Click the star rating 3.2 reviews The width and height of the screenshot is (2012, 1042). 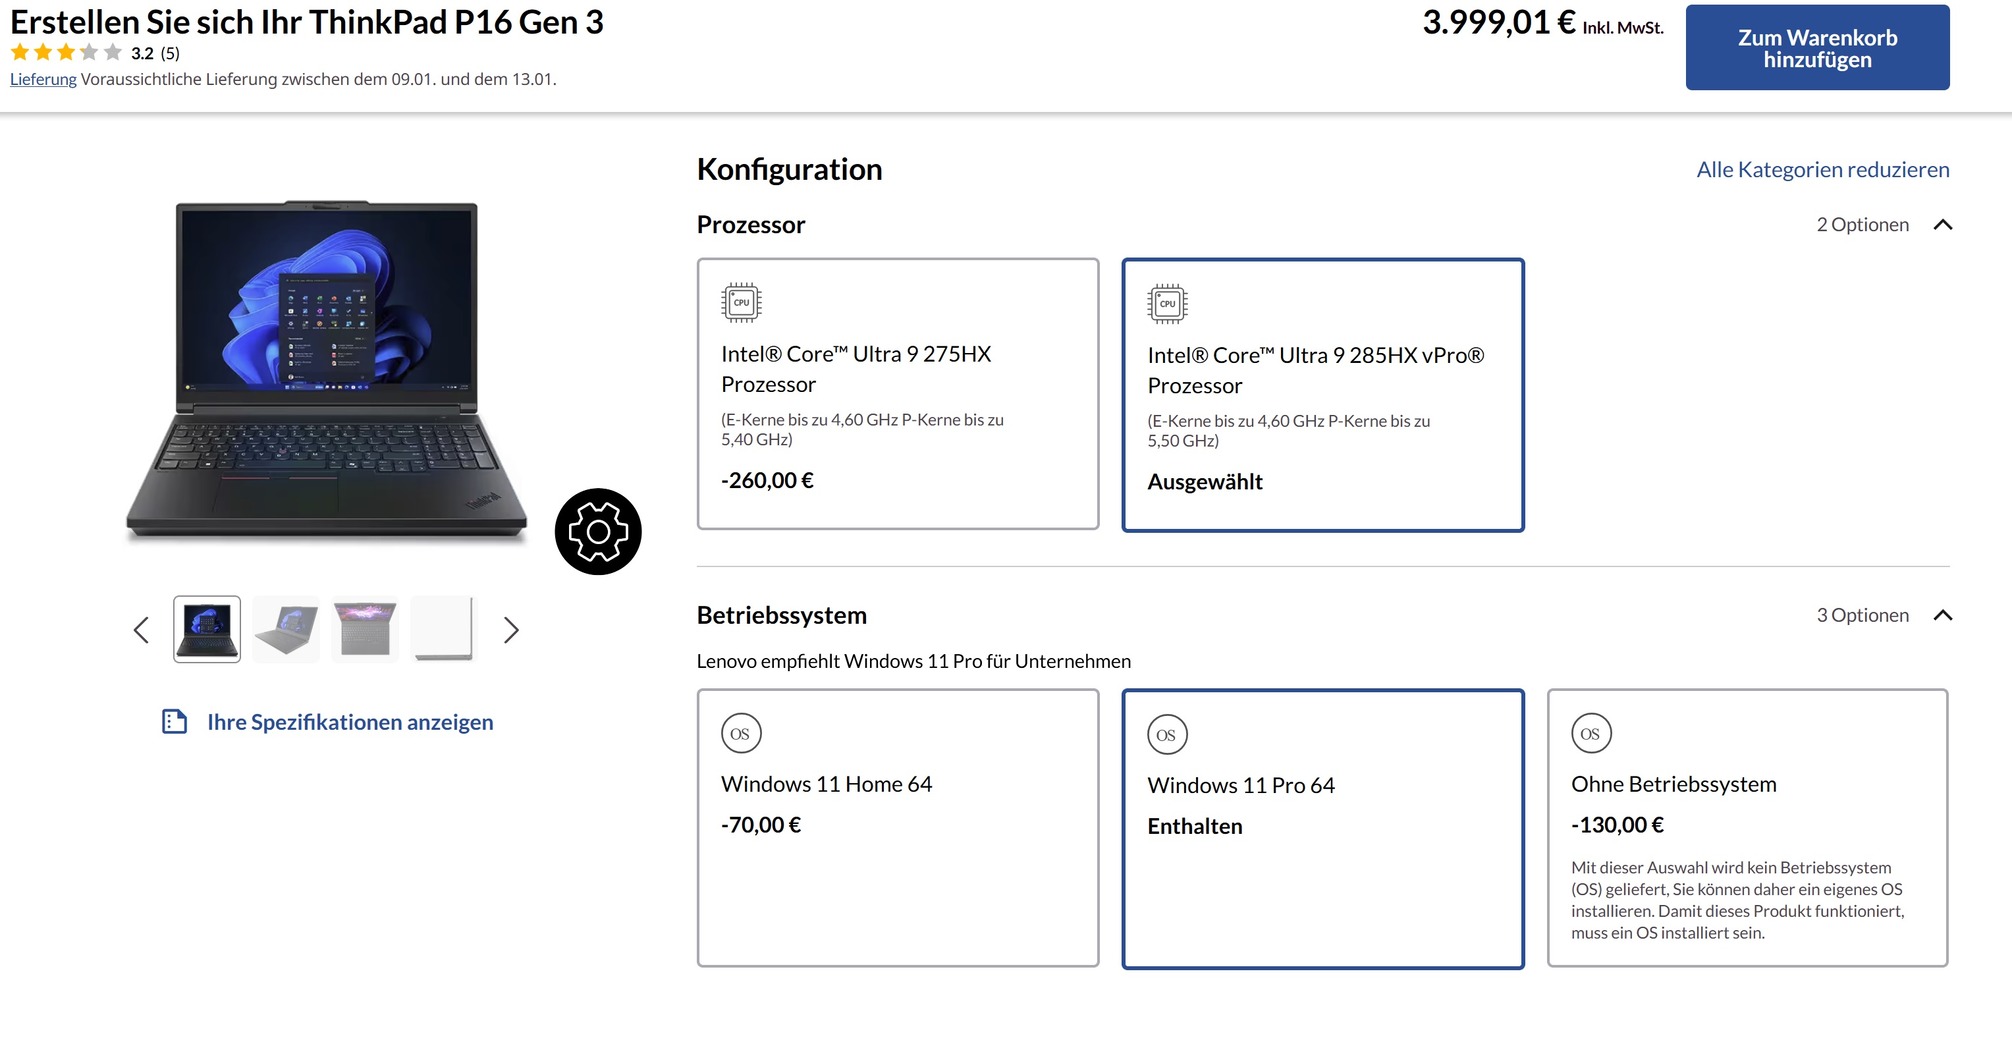pyautogui.click(x=95, y=53)
